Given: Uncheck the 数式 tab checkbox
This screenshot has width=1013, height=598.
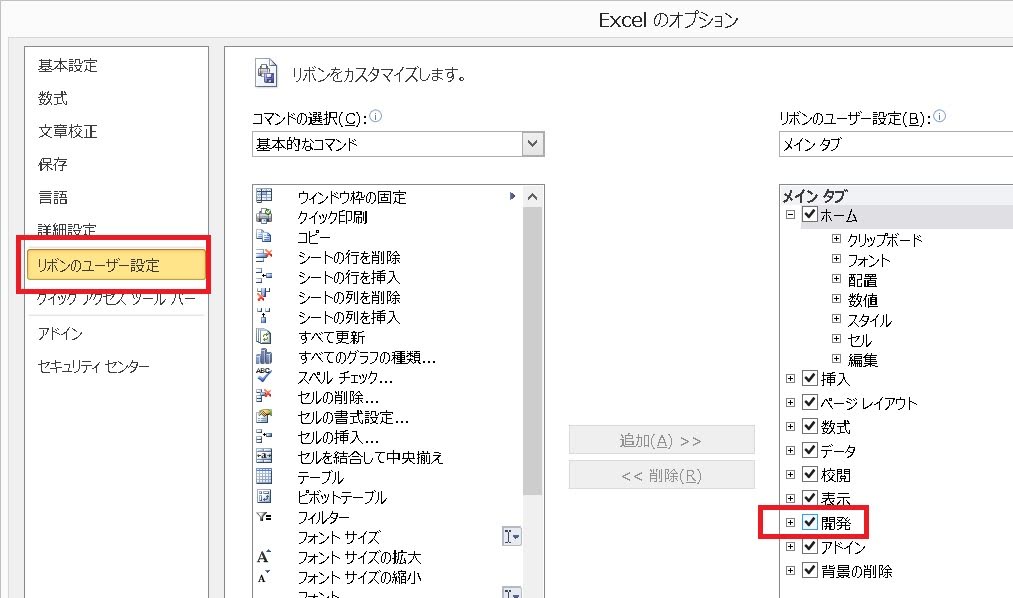Looking at the screenshot, I should coord(809,426).
